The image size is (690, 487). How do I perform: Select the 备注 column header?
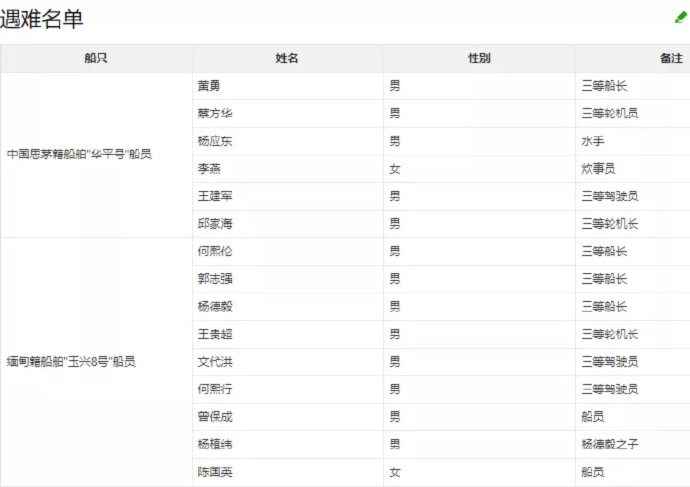click(x=670, y=58)
